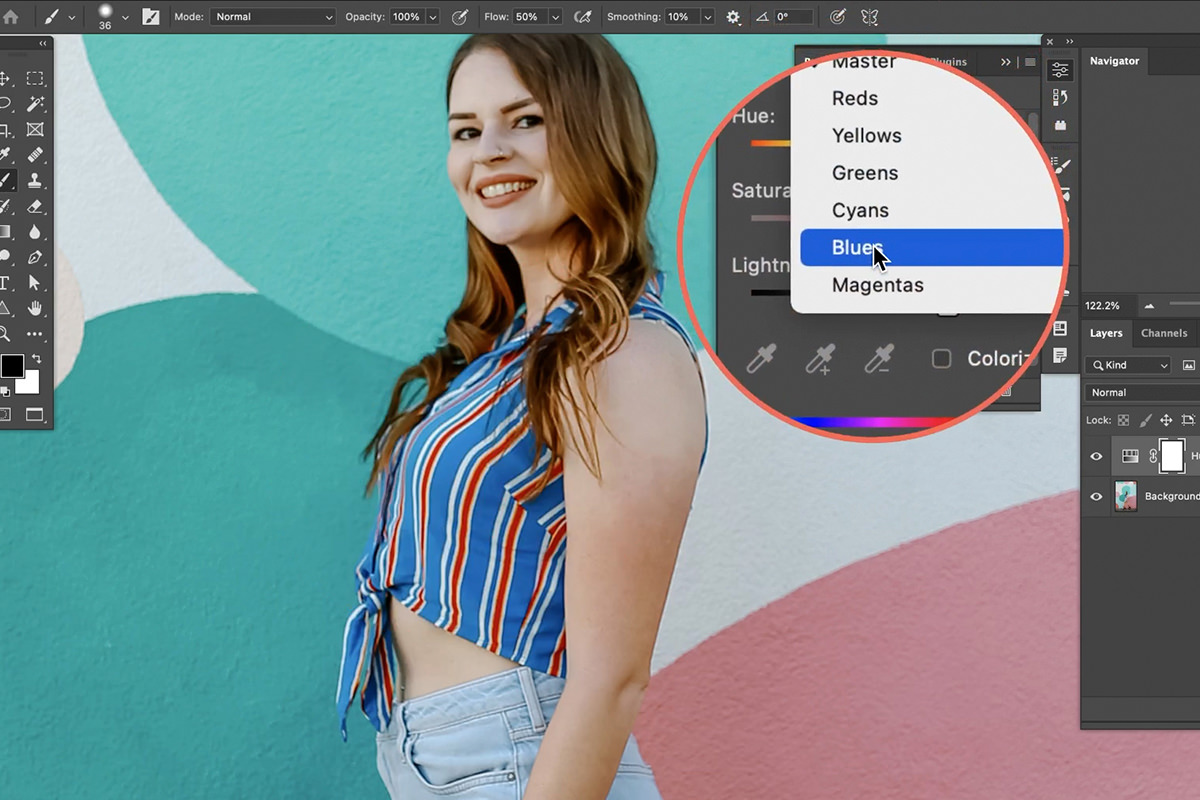The height and width of the screenshot is (800, 1200).
Task: Toggle pressure for opacity
Action: tap(459, 17)
